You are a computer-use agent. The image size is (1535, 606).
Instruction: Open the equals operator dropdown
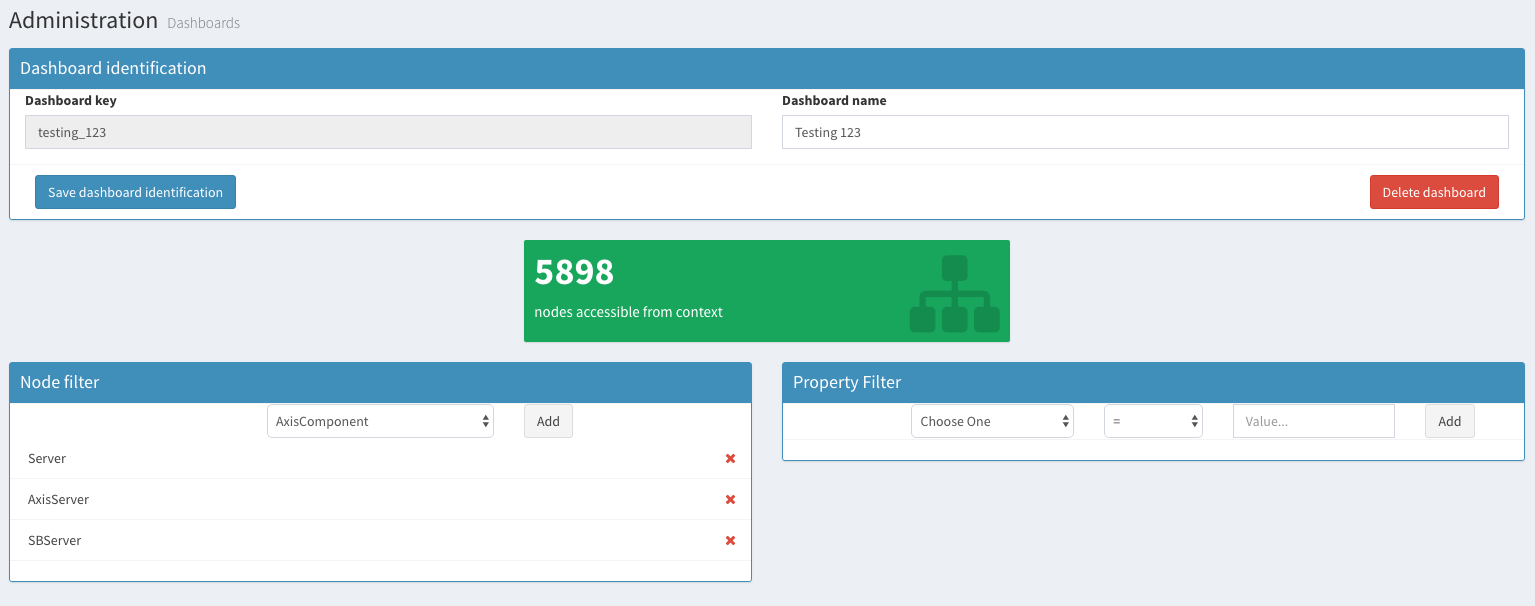click(x=1153, y=422)
